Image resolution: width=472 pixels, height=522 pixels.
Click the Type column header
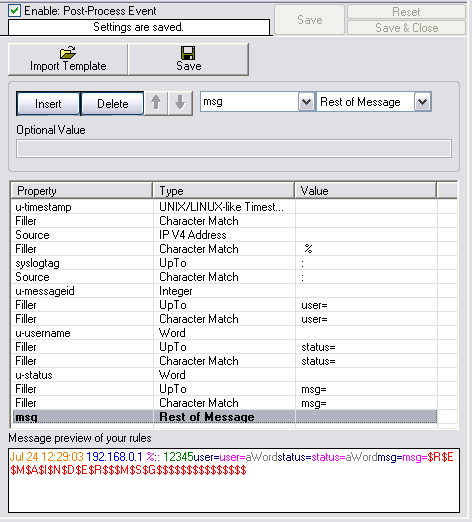[224, 191]
